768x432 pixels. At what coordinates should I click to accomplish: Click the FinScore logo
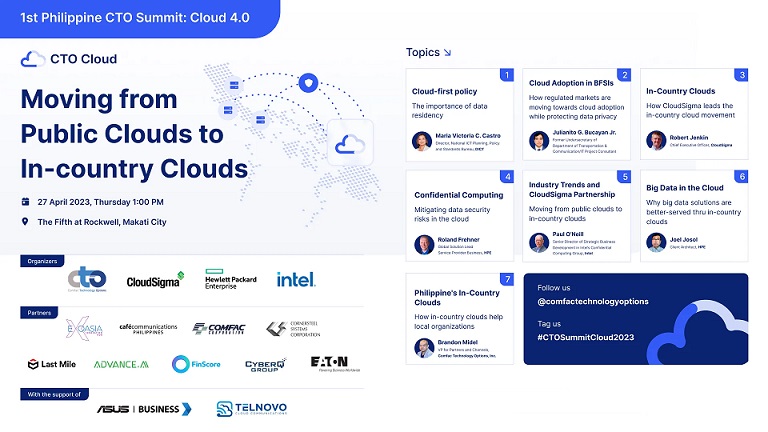coord(196,364)
